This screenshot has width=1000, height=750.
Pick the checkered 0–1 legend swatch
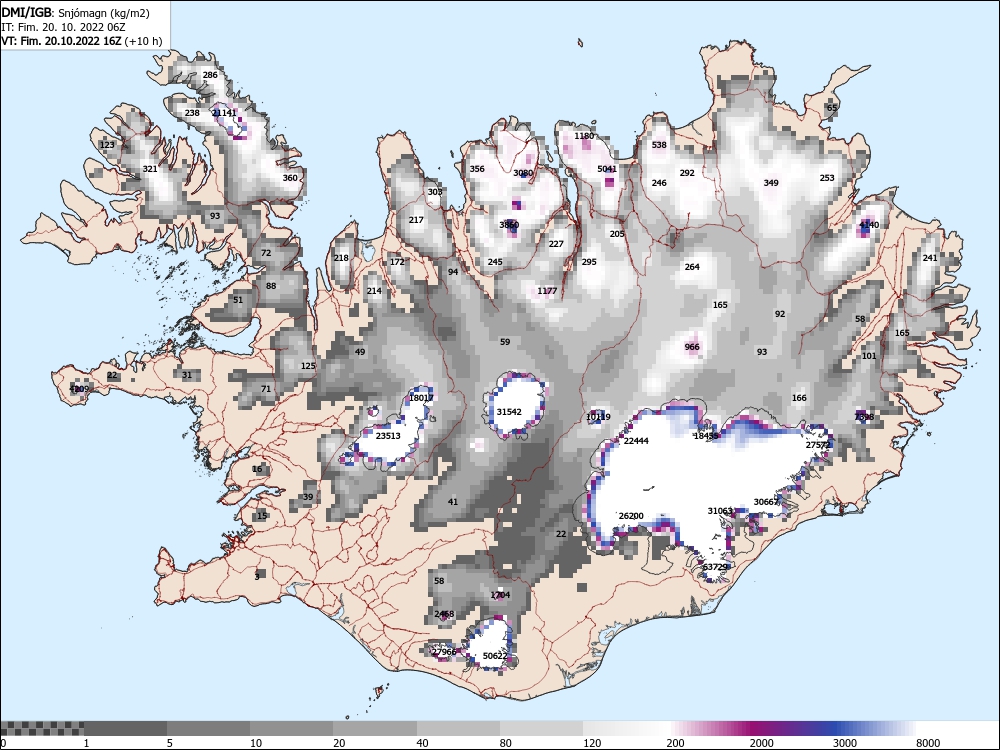pyautogui.click(x=42, y=728)
